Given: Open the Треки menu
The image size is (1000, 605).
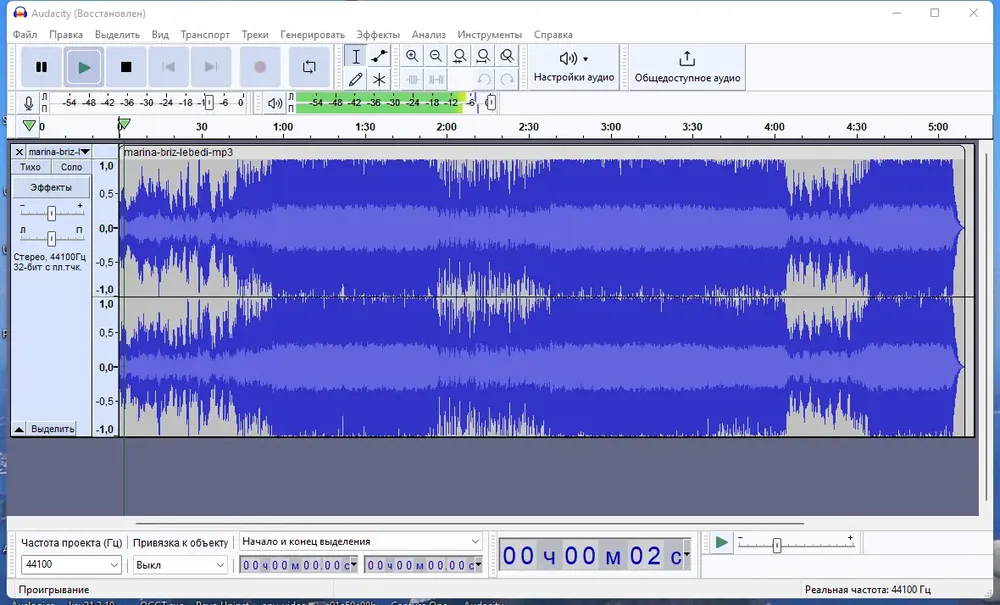Looking at the screenshot, I should pyautogui.click(x=254, y=34).
